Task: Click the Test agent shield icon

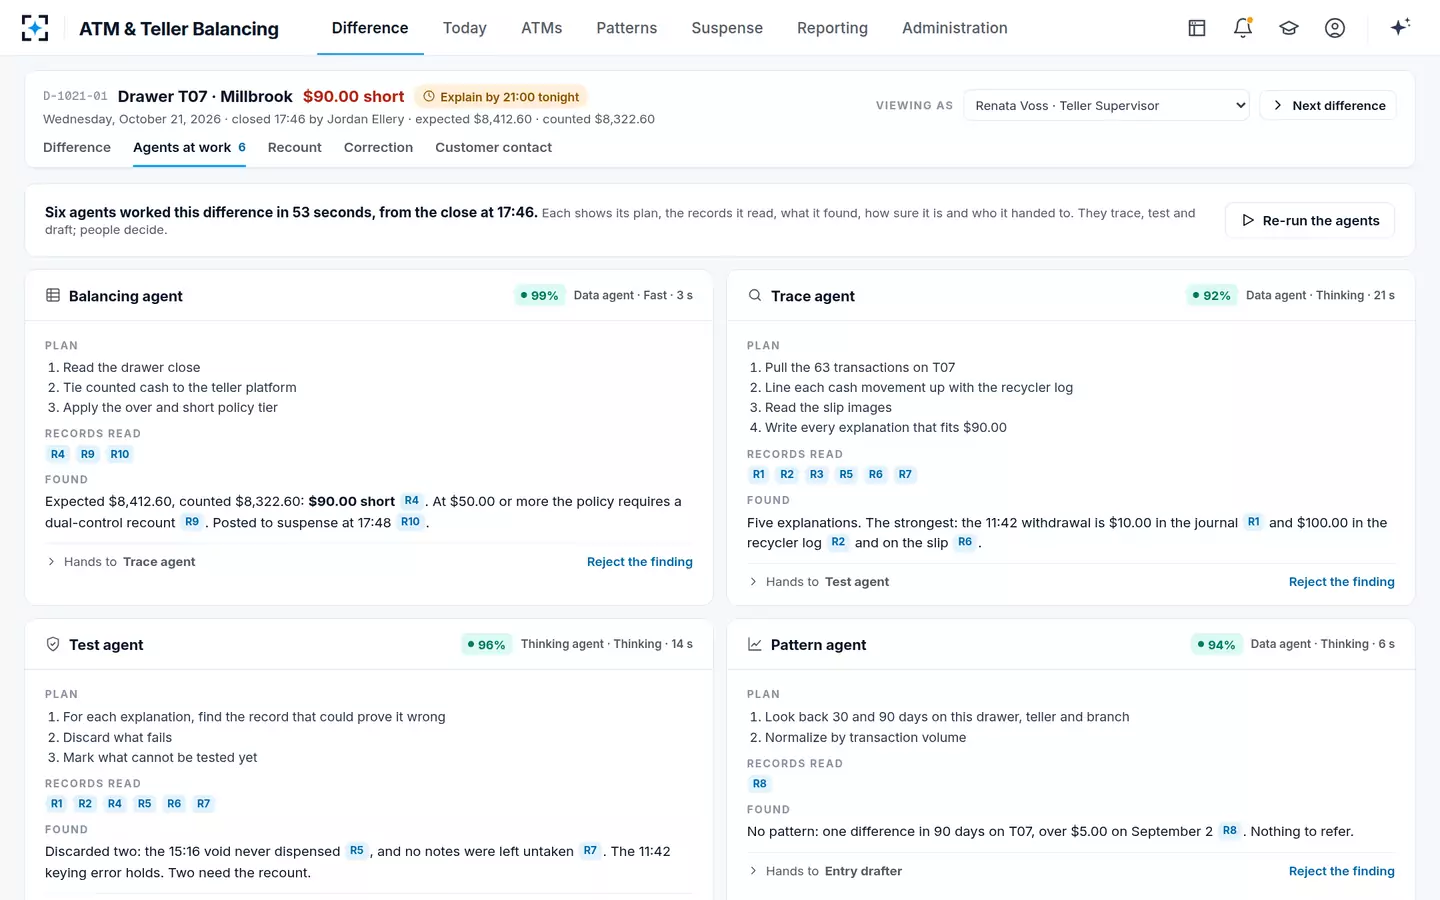Action: [53, 645]
